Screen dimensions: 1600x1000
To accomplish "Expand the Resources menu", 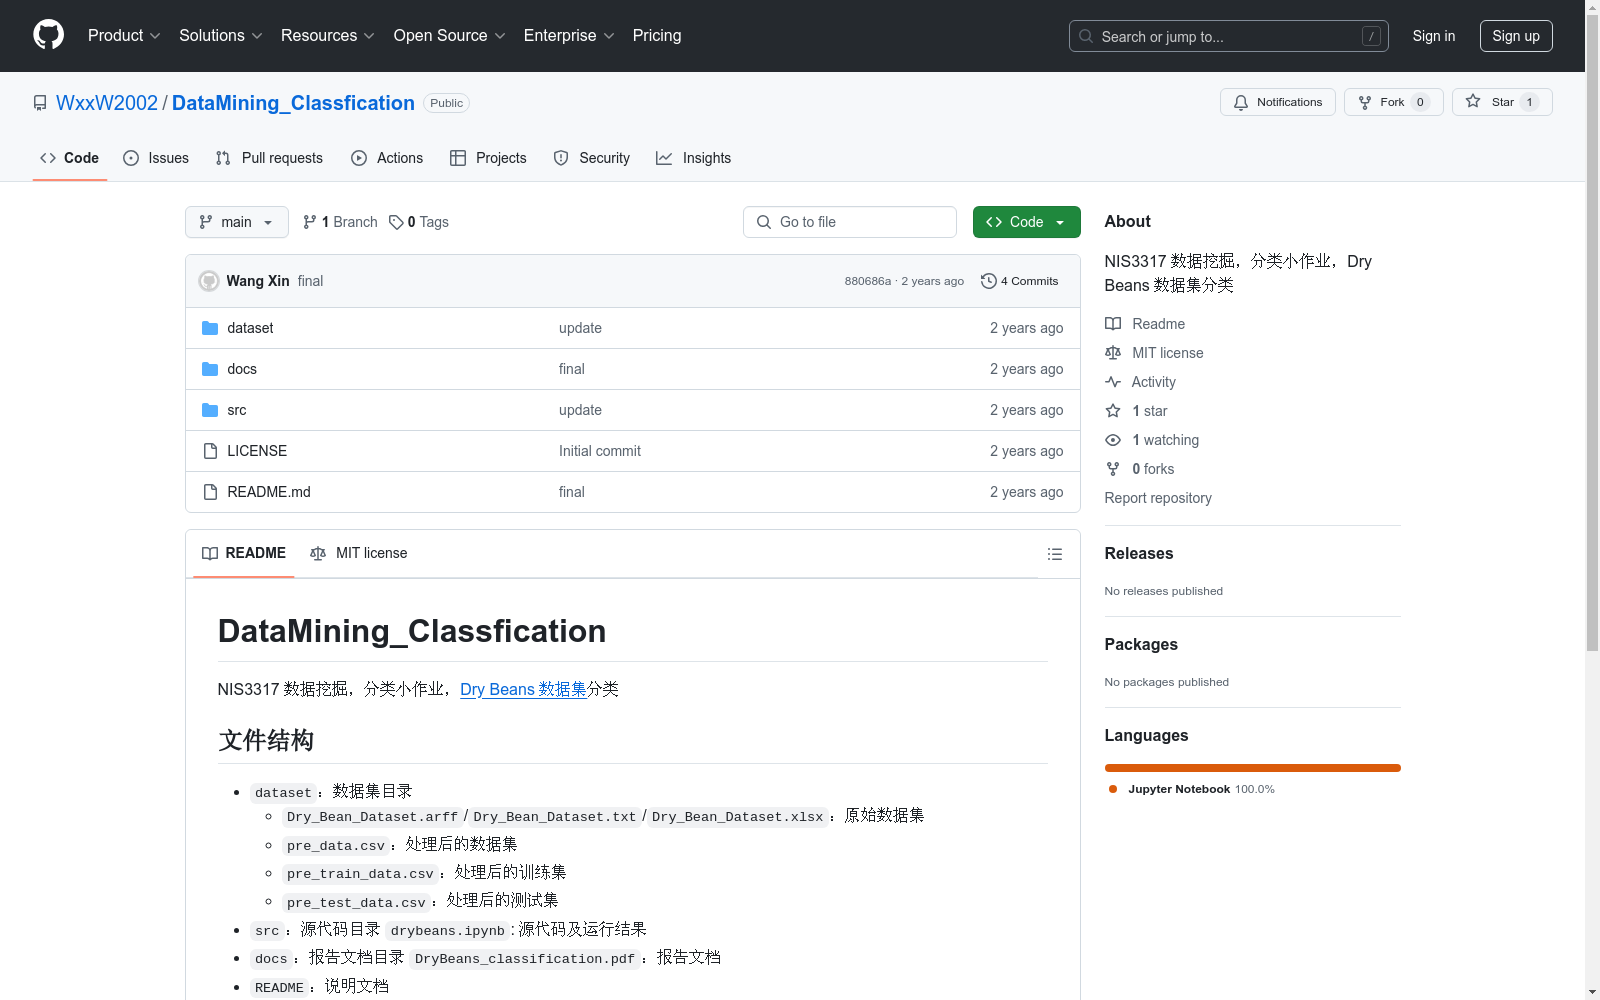I will tap(328, 36).
